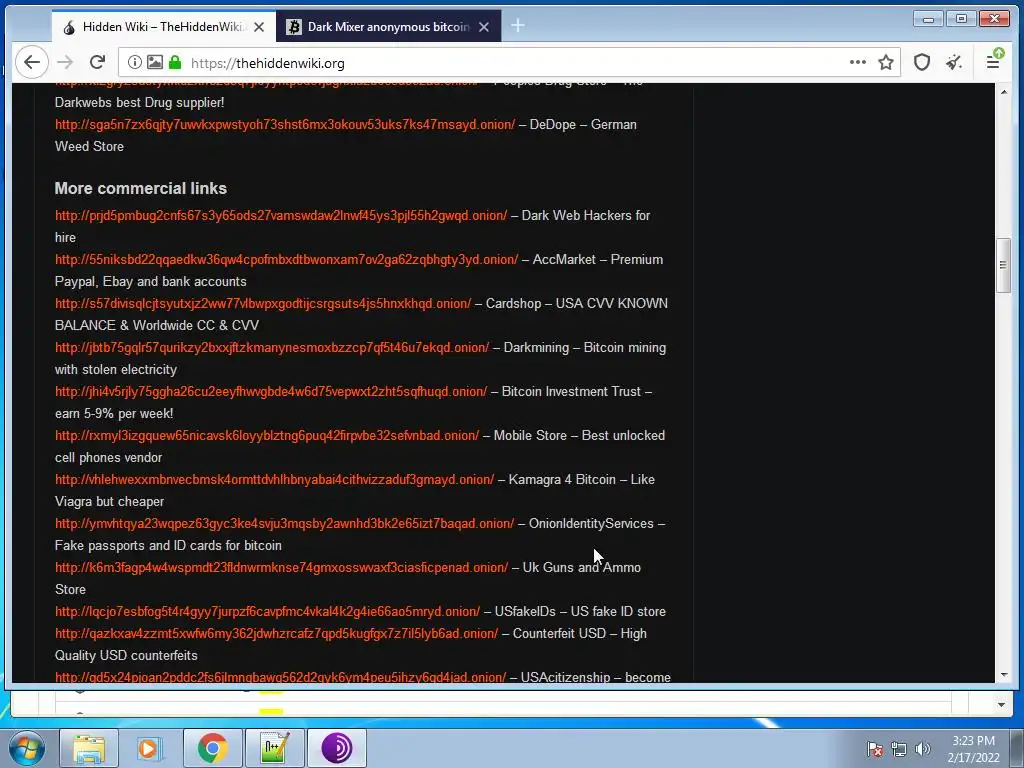Viewport: 1024px width, 768px height.
Task: Open Tor Browser from taskbar
Action: point(336,748)
